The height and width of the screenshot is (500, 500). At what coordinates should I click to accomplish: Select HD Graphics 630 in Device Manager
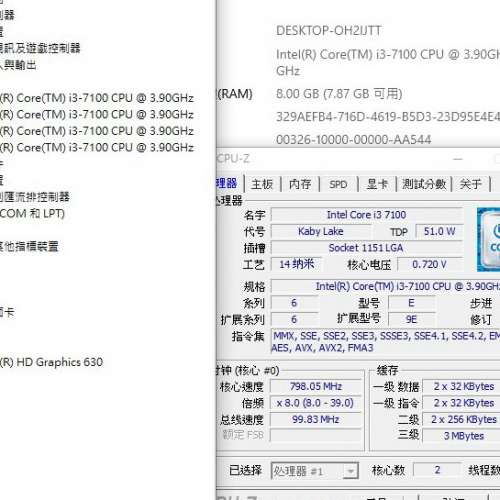(51, 362)
